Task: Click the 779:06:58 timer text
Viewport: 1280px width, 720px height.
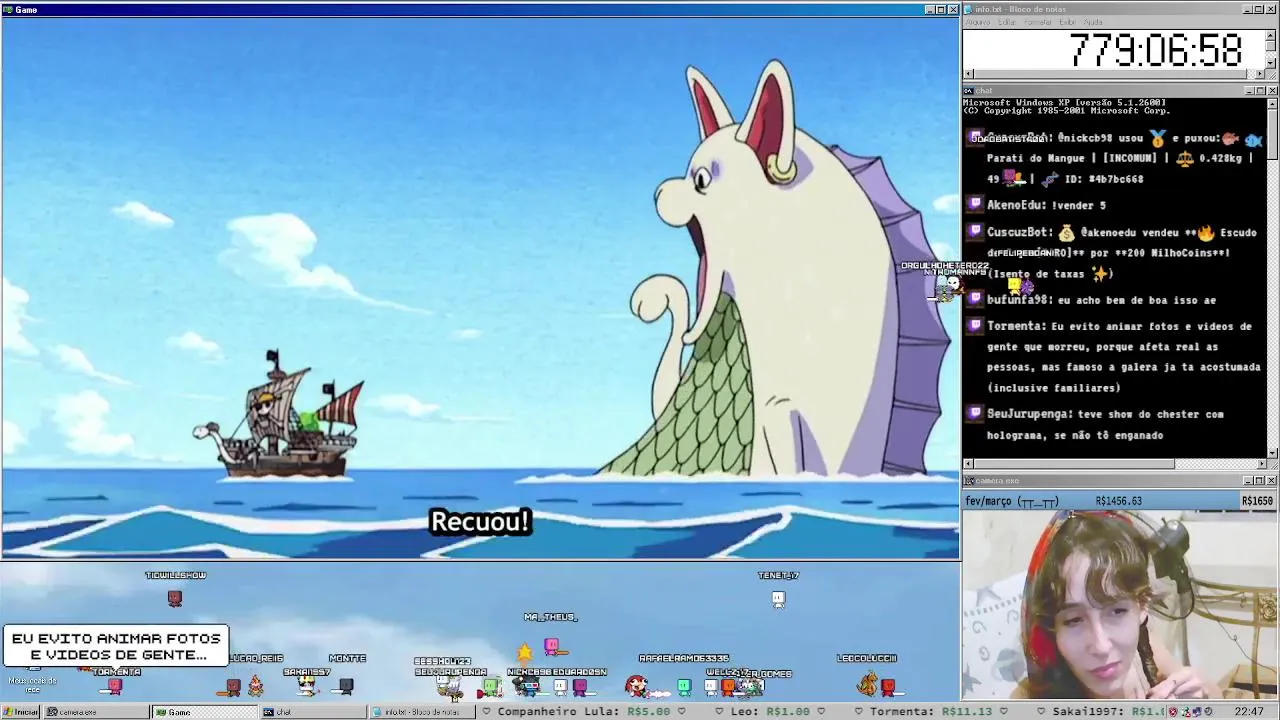Action: coord(1155,50)
